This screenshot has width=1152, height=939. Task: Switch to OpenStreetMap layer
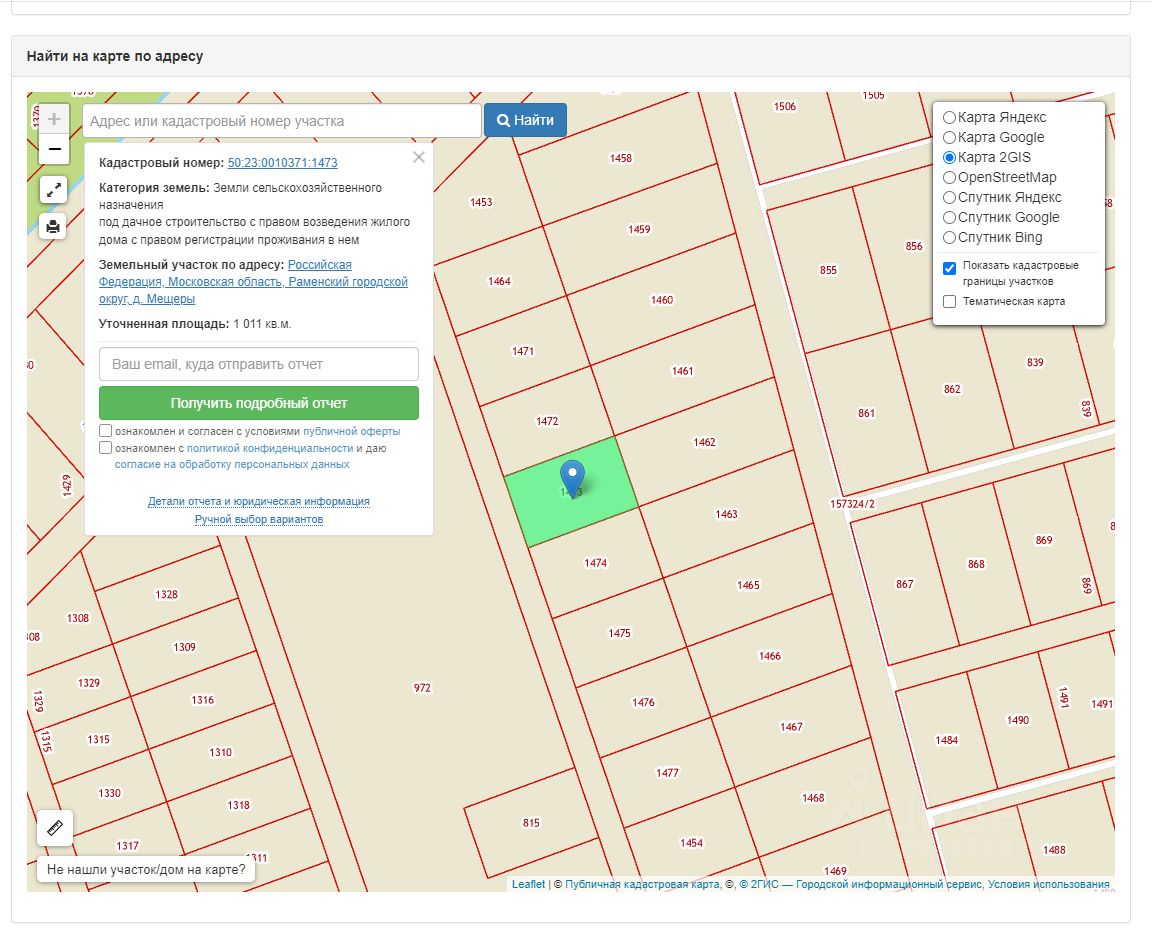(949, 177)
